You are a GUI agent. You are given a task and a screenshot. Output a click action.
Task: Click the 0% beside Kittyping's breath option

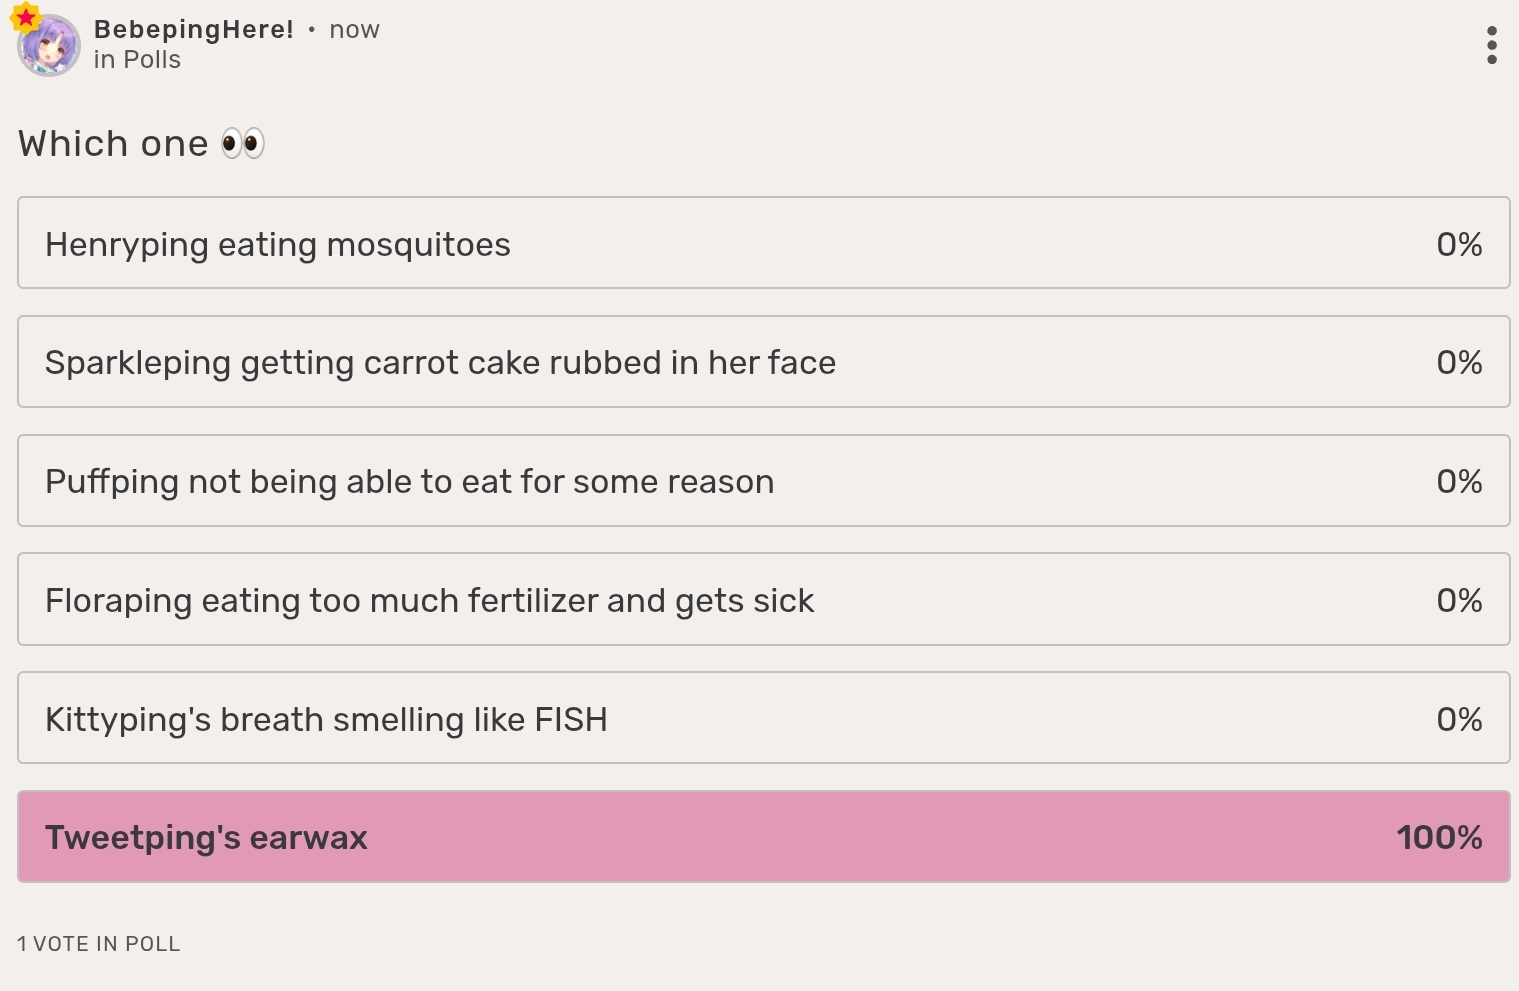pyautogui.click(x=1459, y=720)
